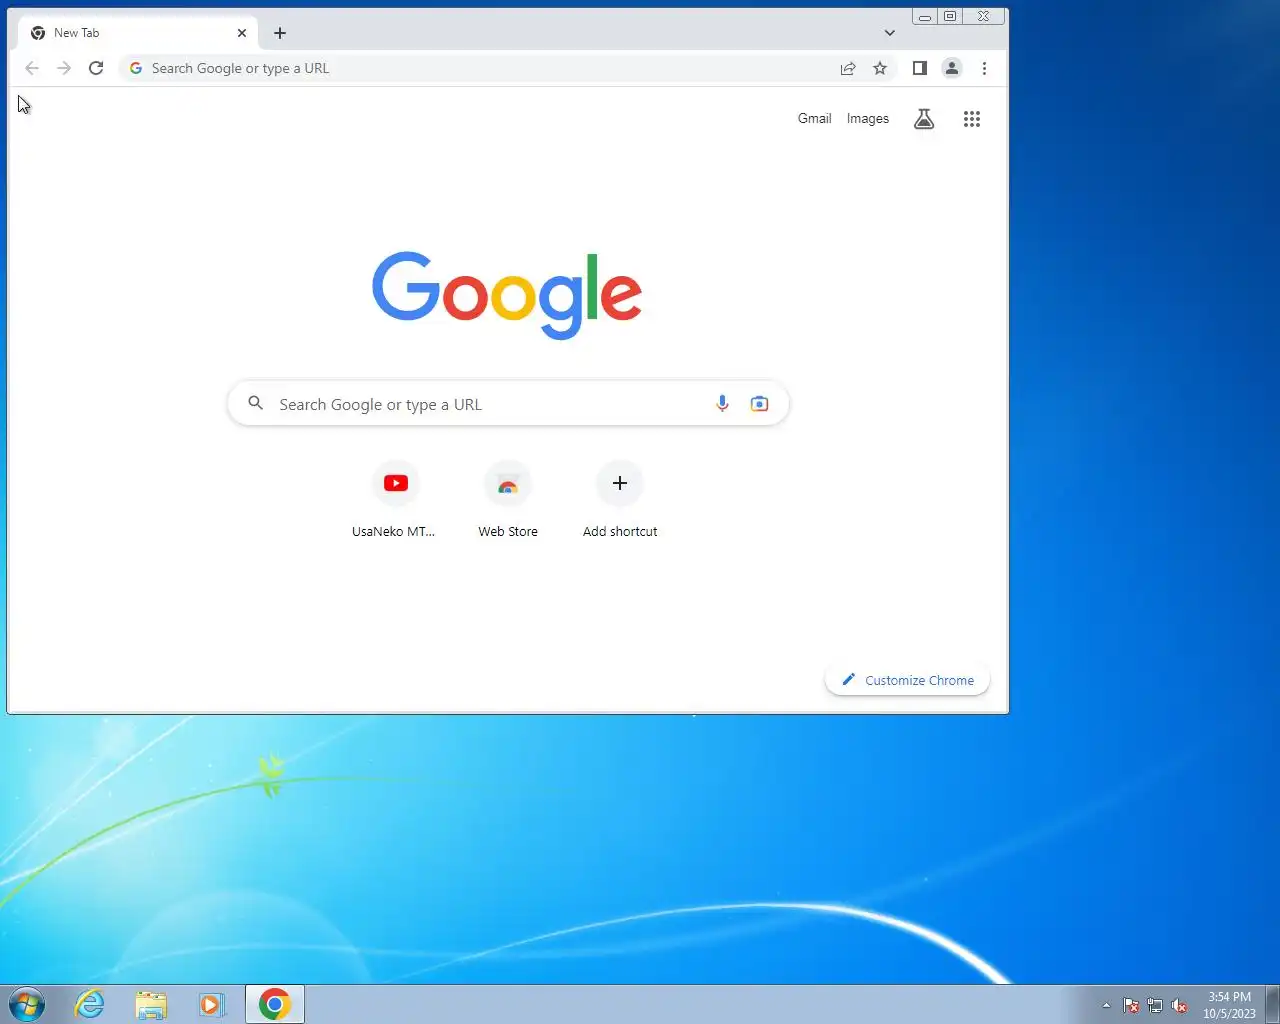Viewport: 1280px width, 1024px height.
Task: Show hidden system tray icons
Action: point(1106,1006)
